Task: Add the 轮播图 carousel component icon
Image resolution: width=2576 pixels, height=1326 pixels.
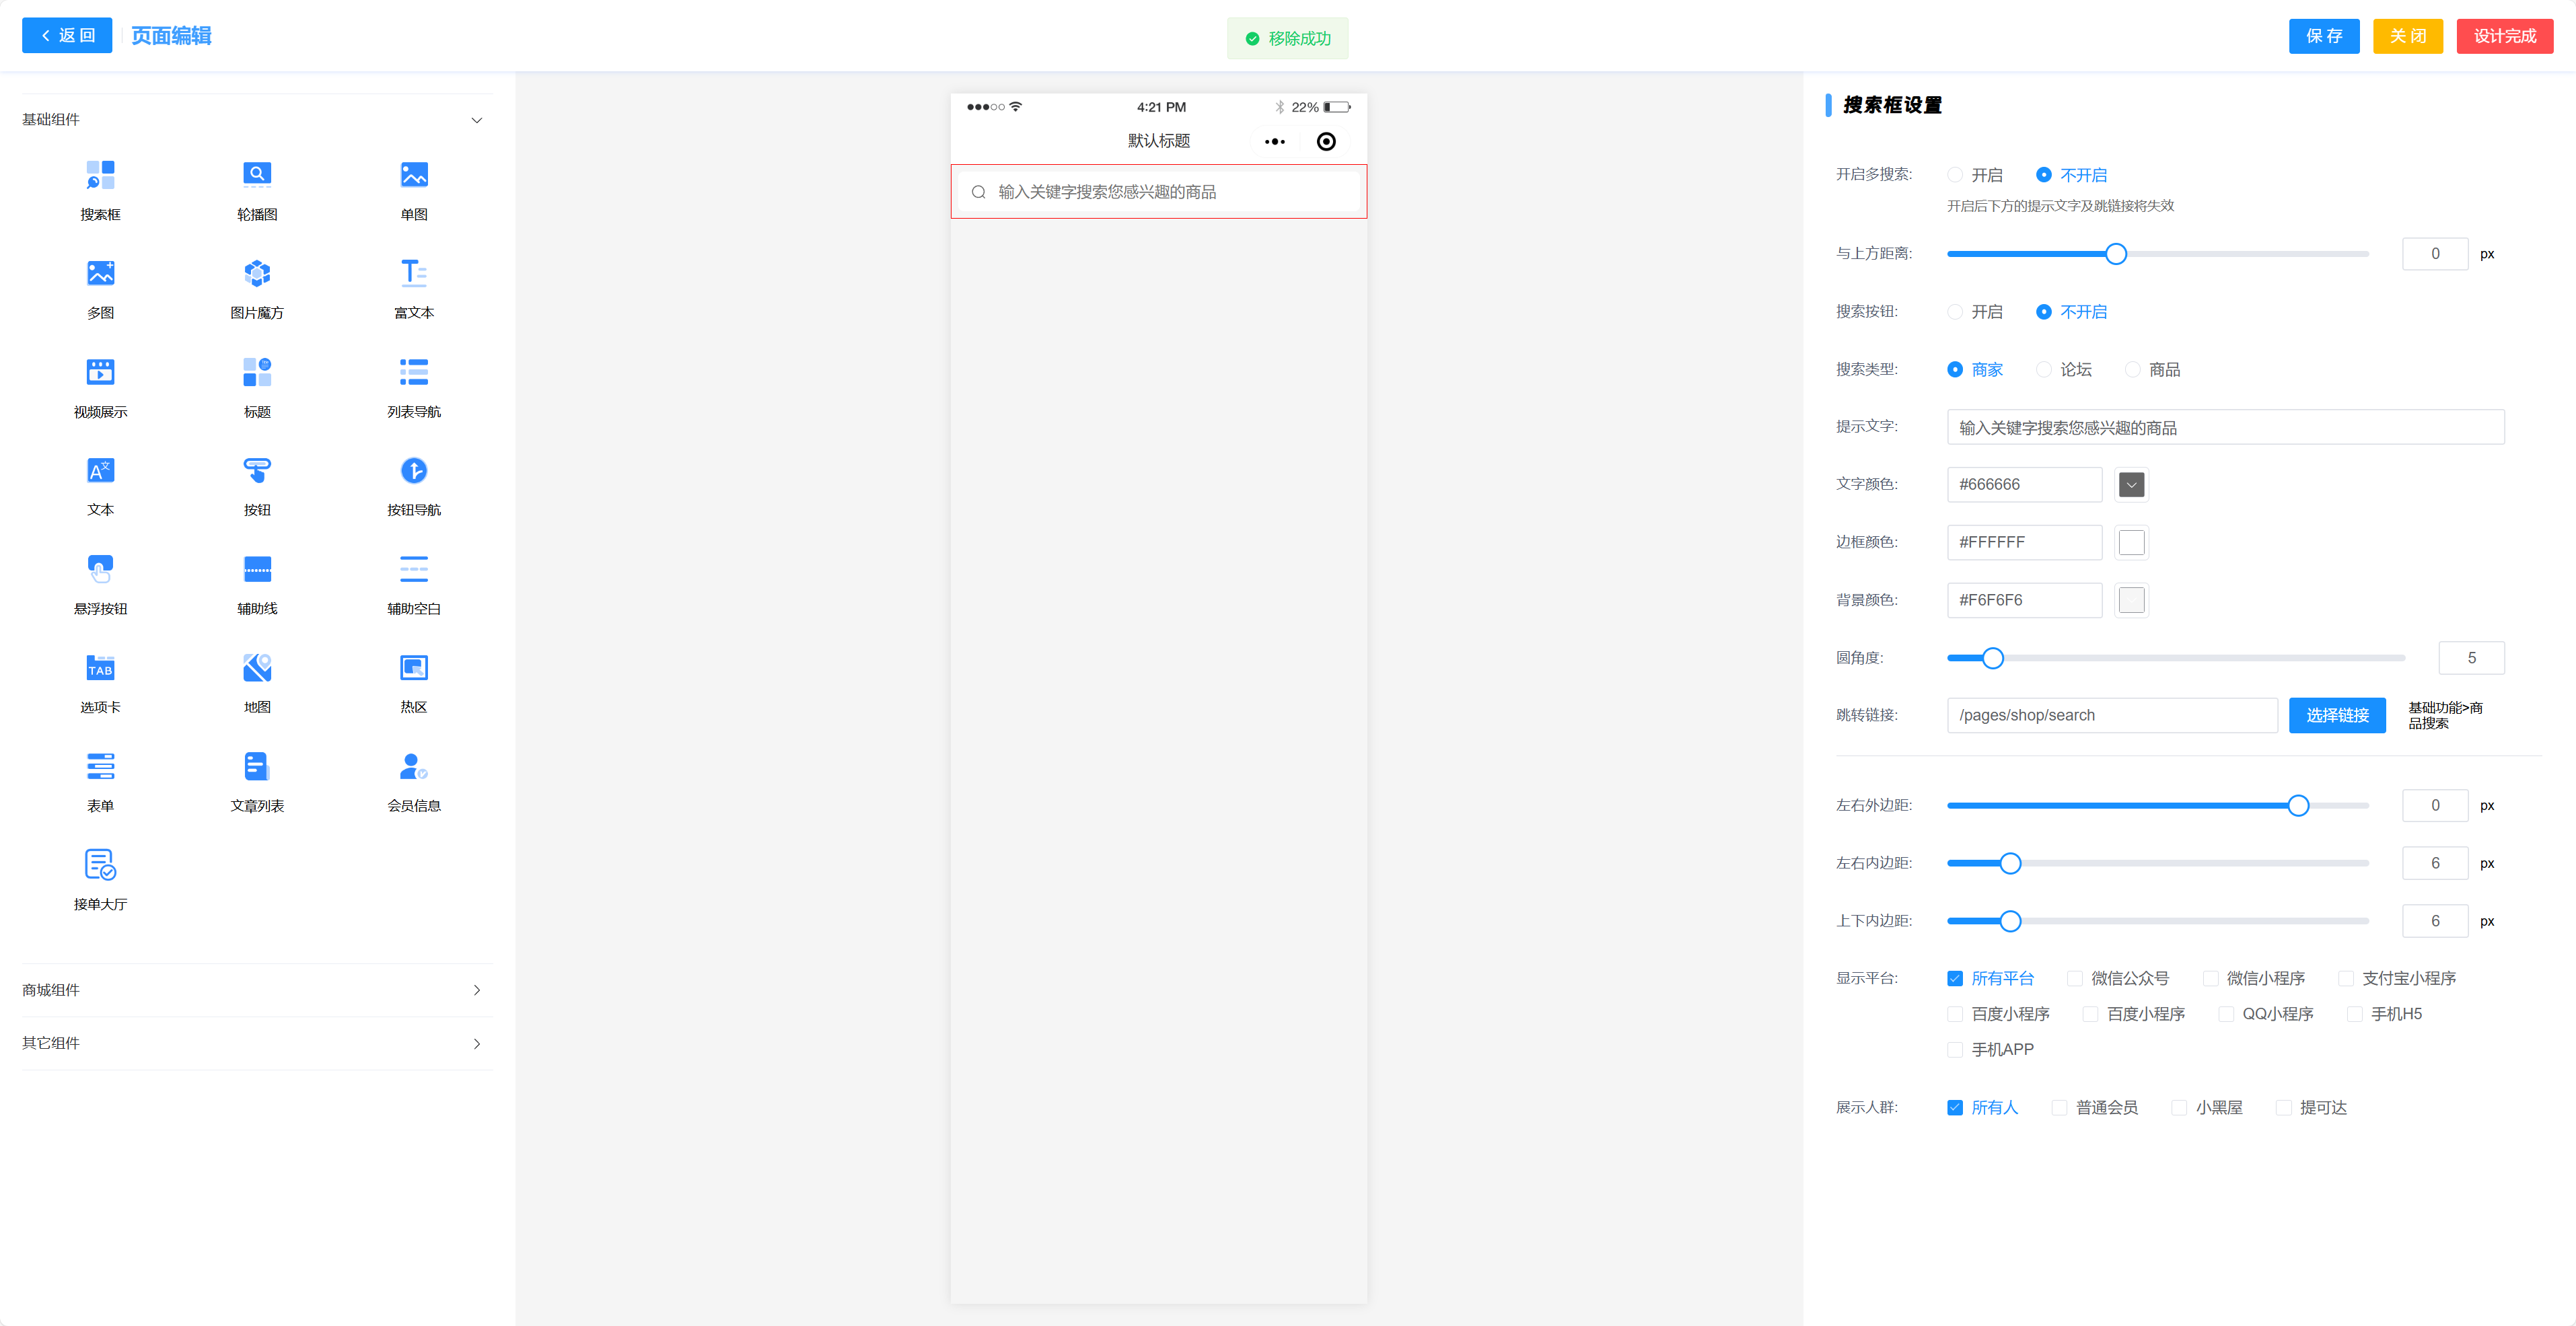Action: point(257,176)
